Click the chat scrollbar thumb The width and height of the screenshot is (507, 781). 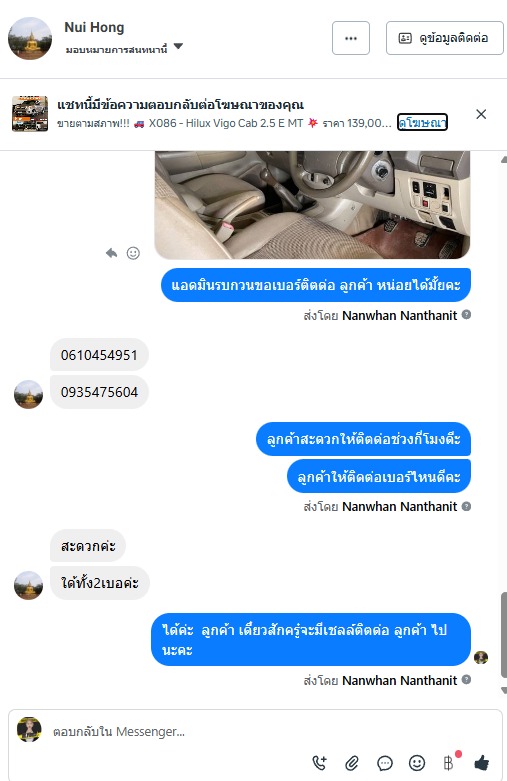[x=504, y=635]
